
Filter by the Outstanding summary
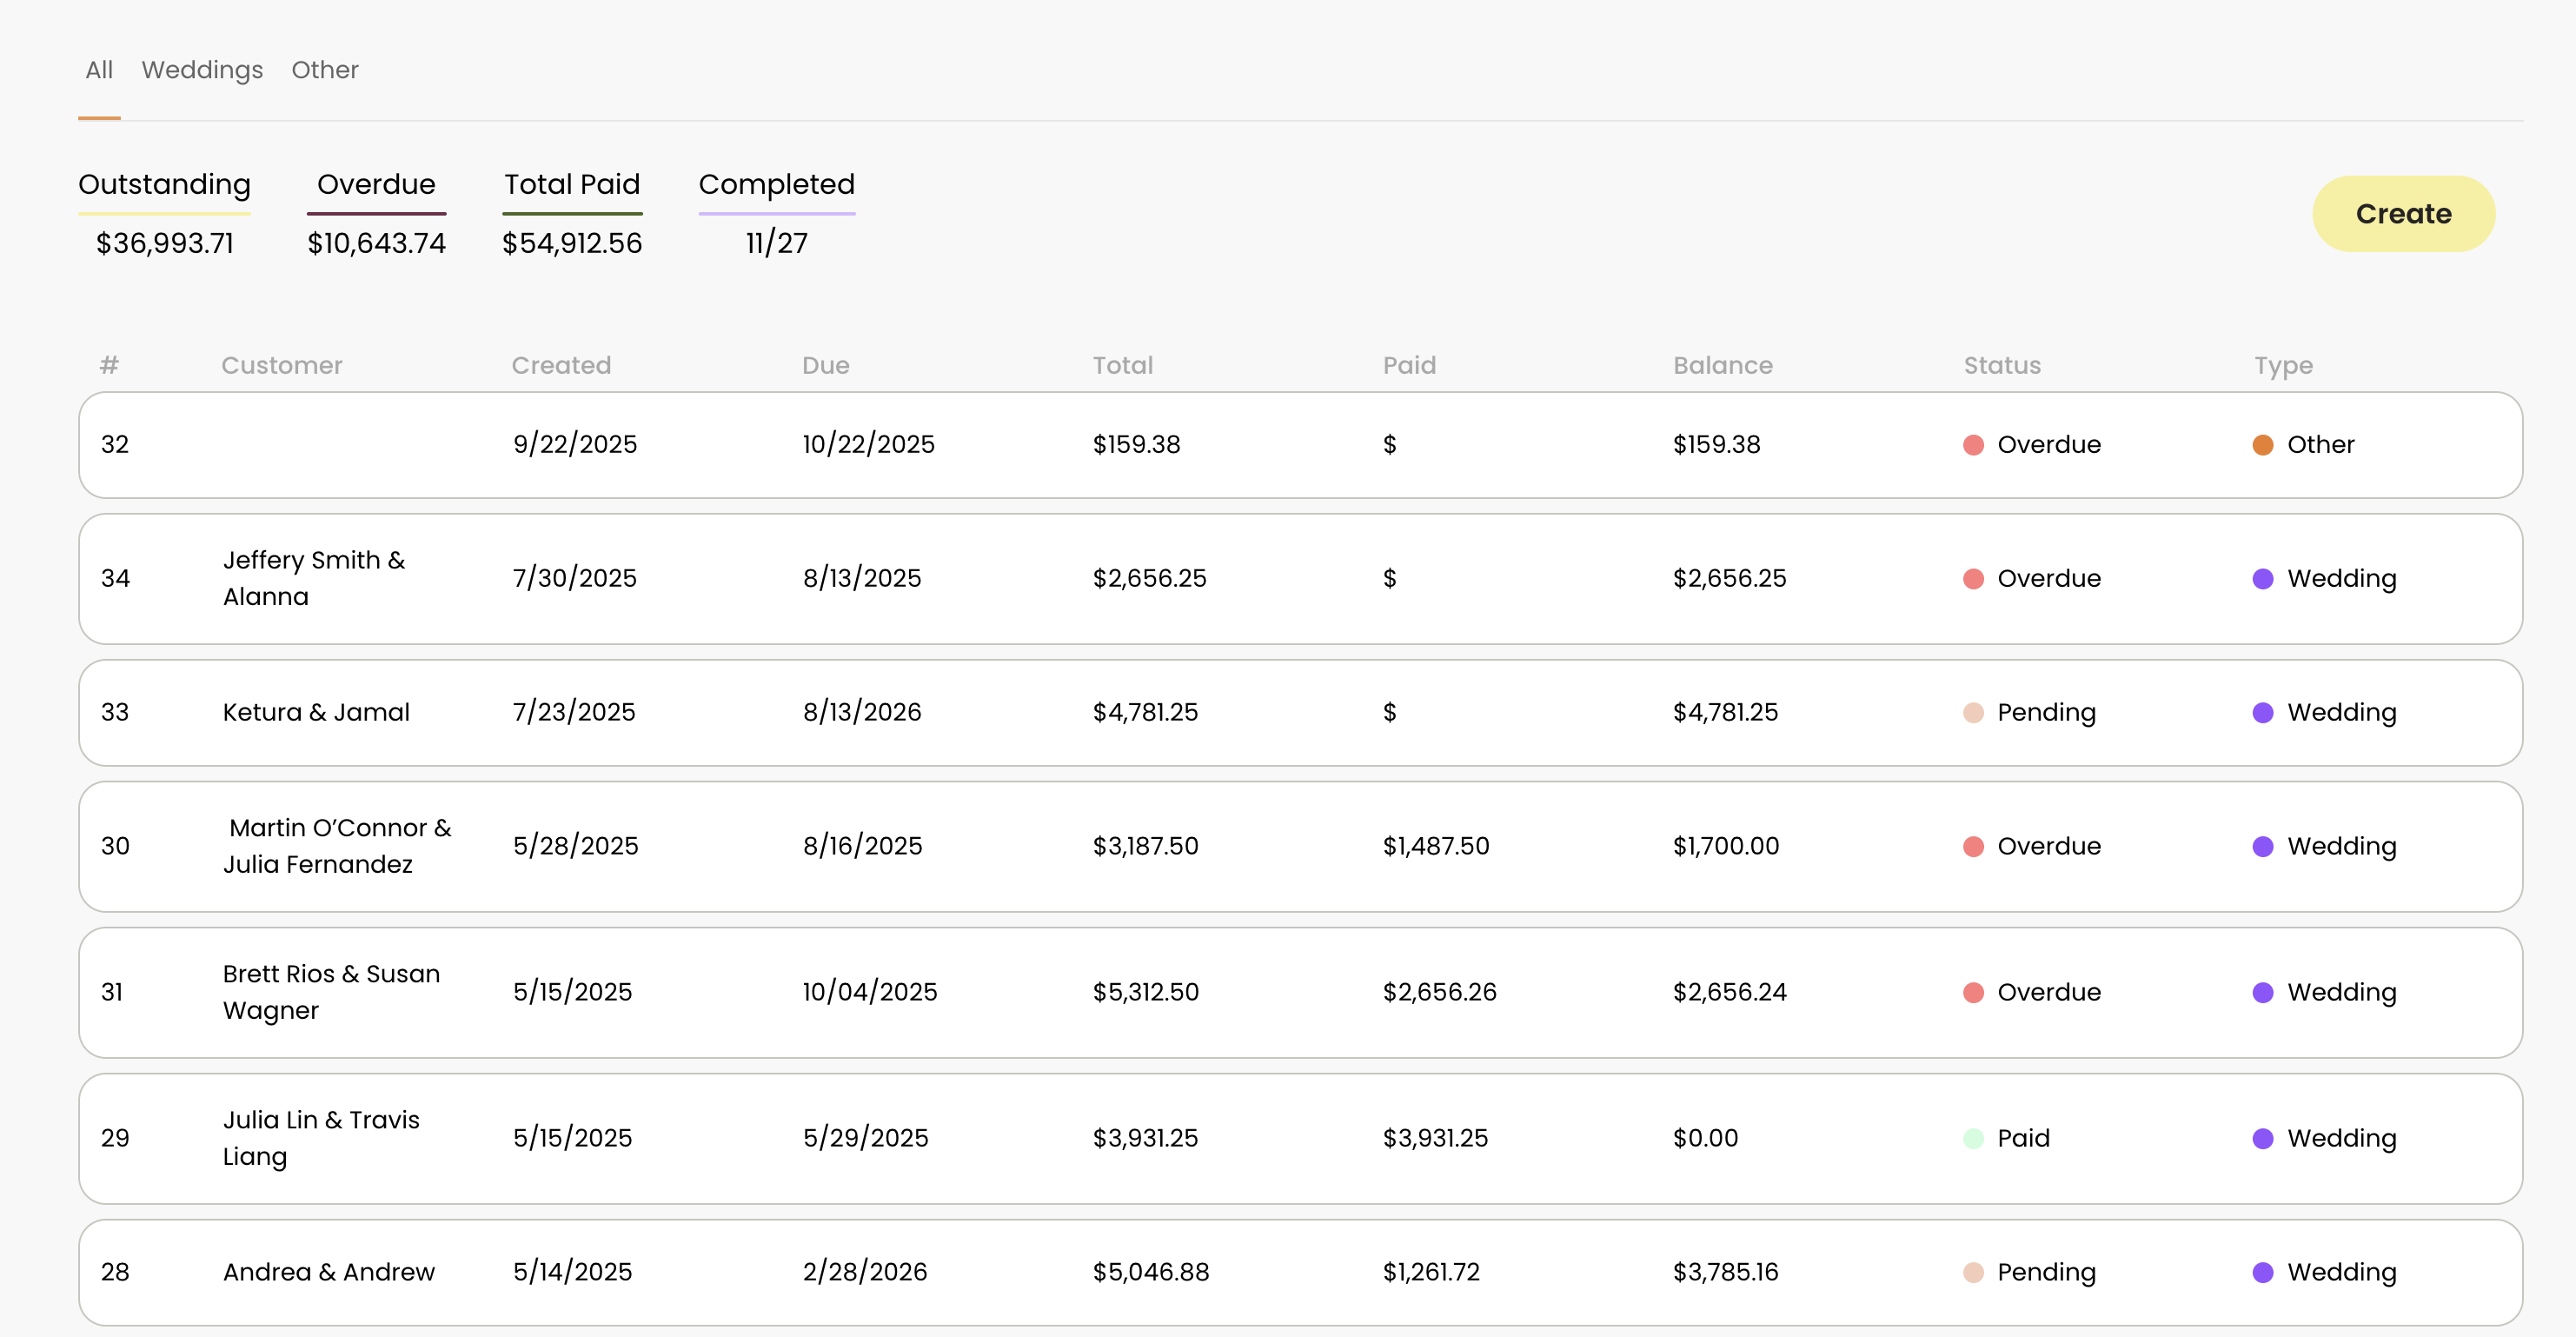click(x=164, y=185)
